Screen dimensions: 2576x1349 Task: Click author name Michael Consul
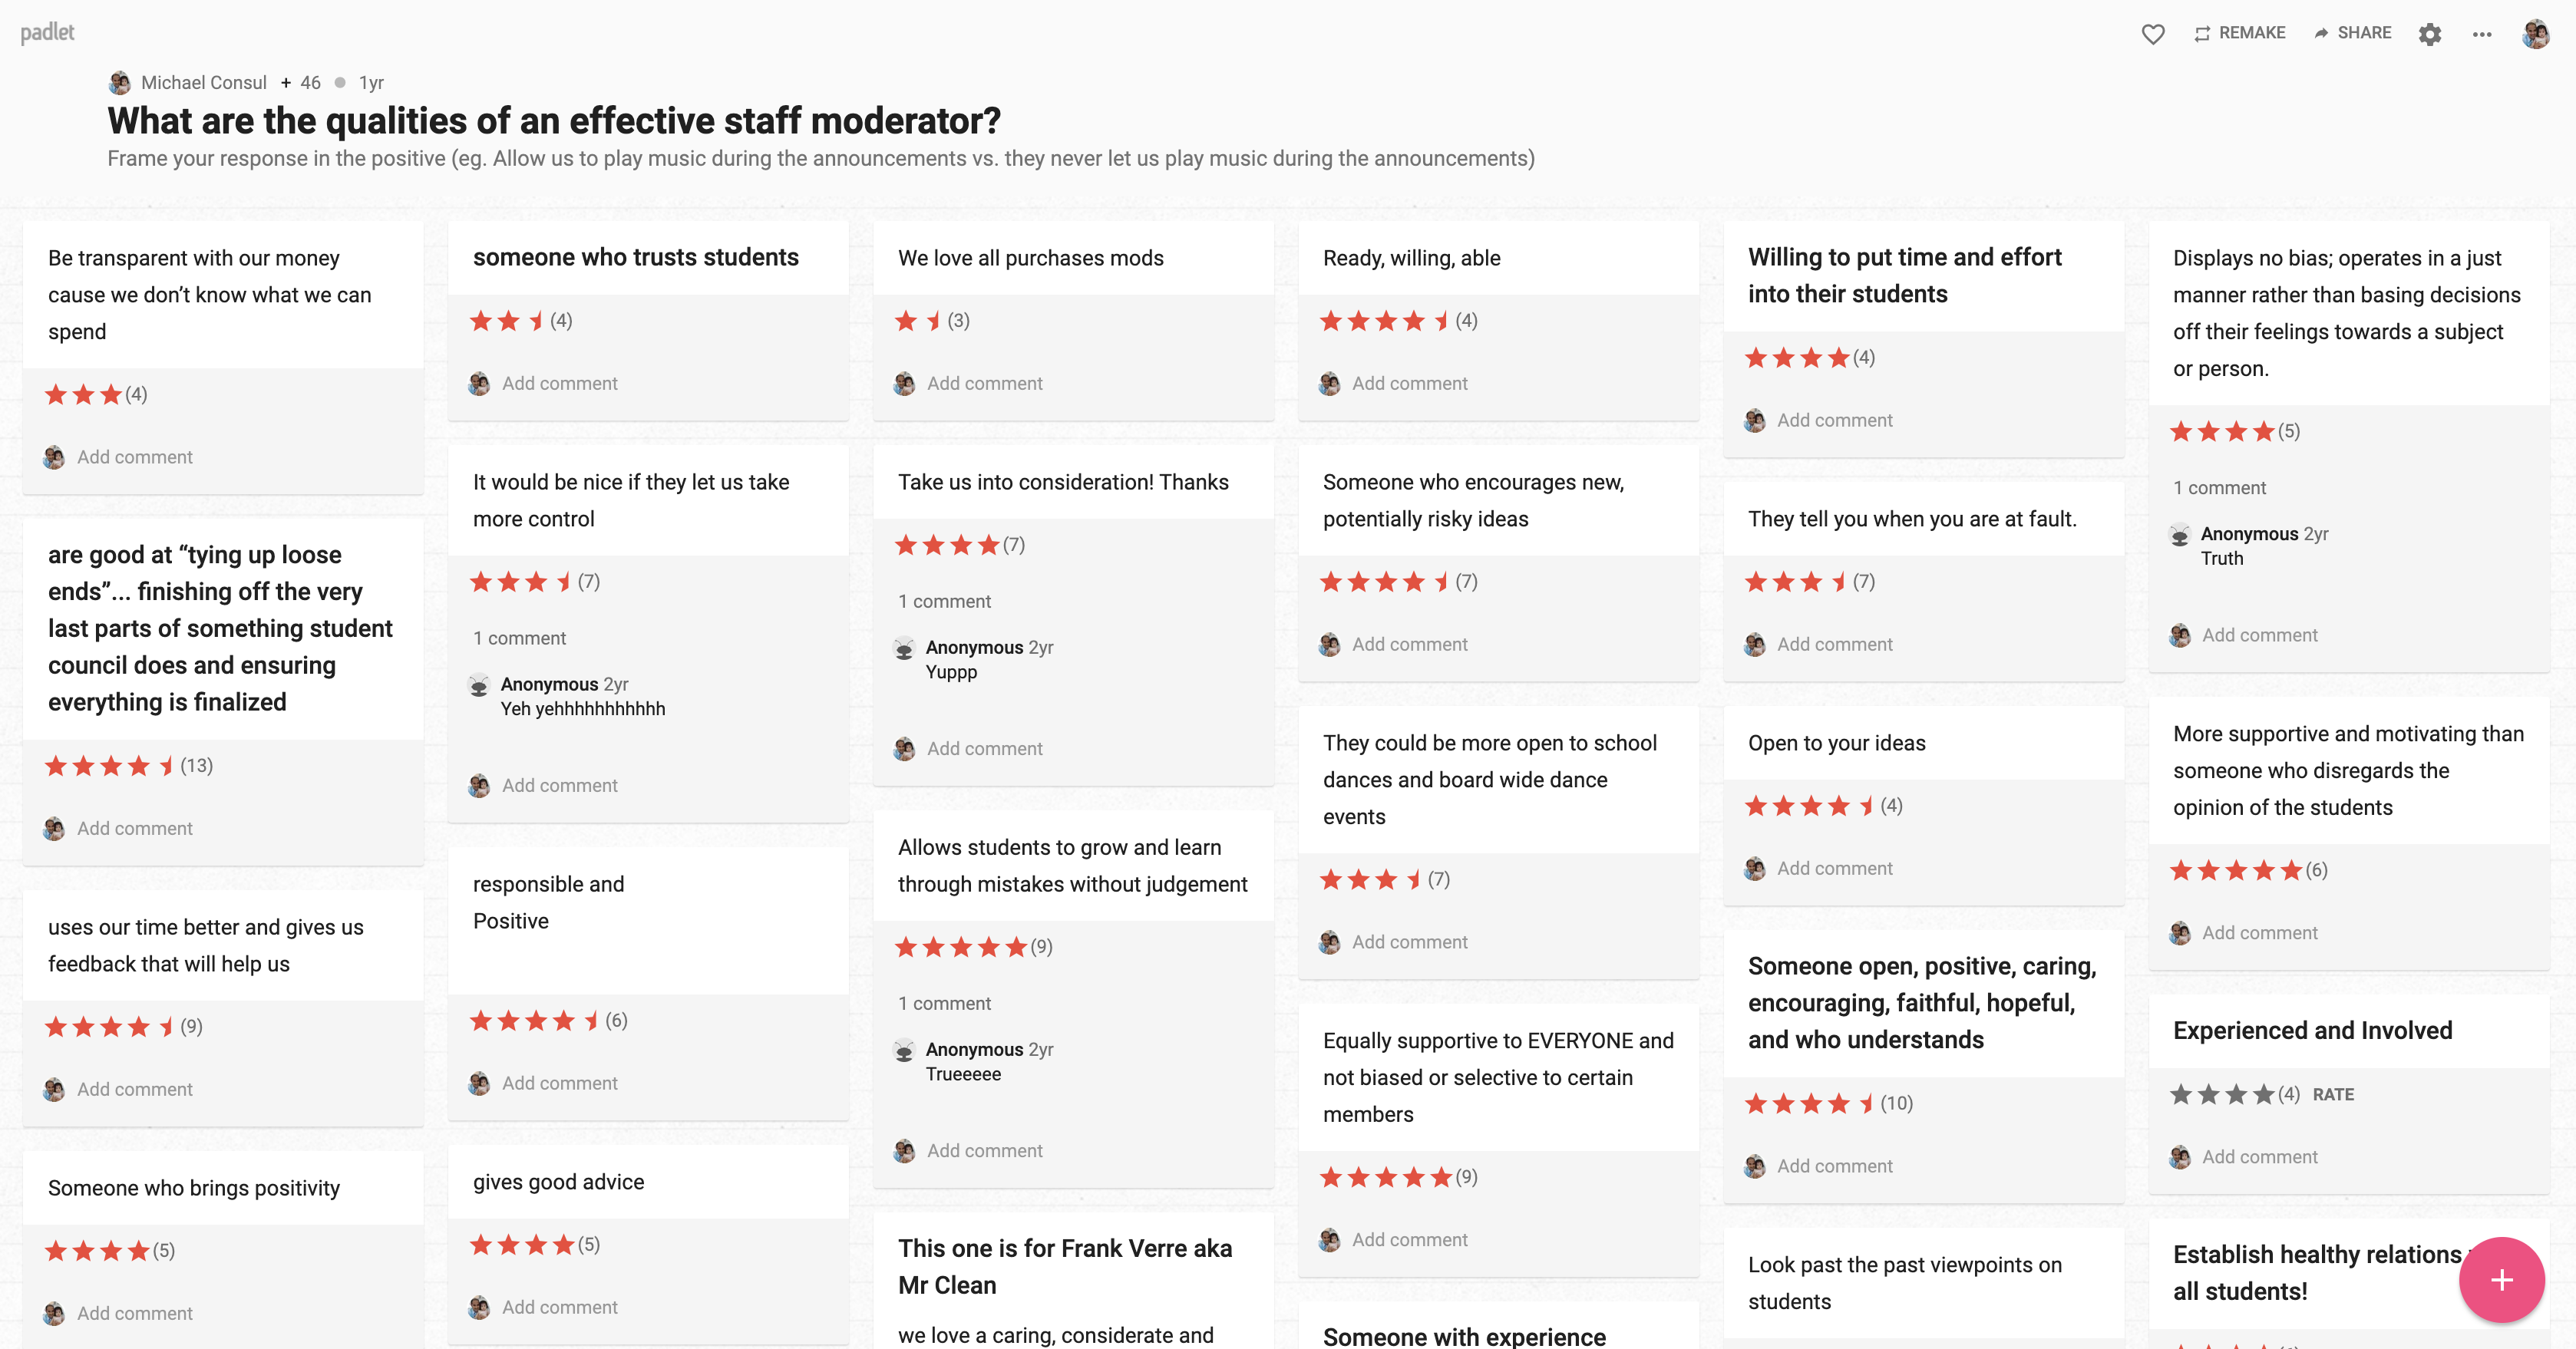point(204,82)
